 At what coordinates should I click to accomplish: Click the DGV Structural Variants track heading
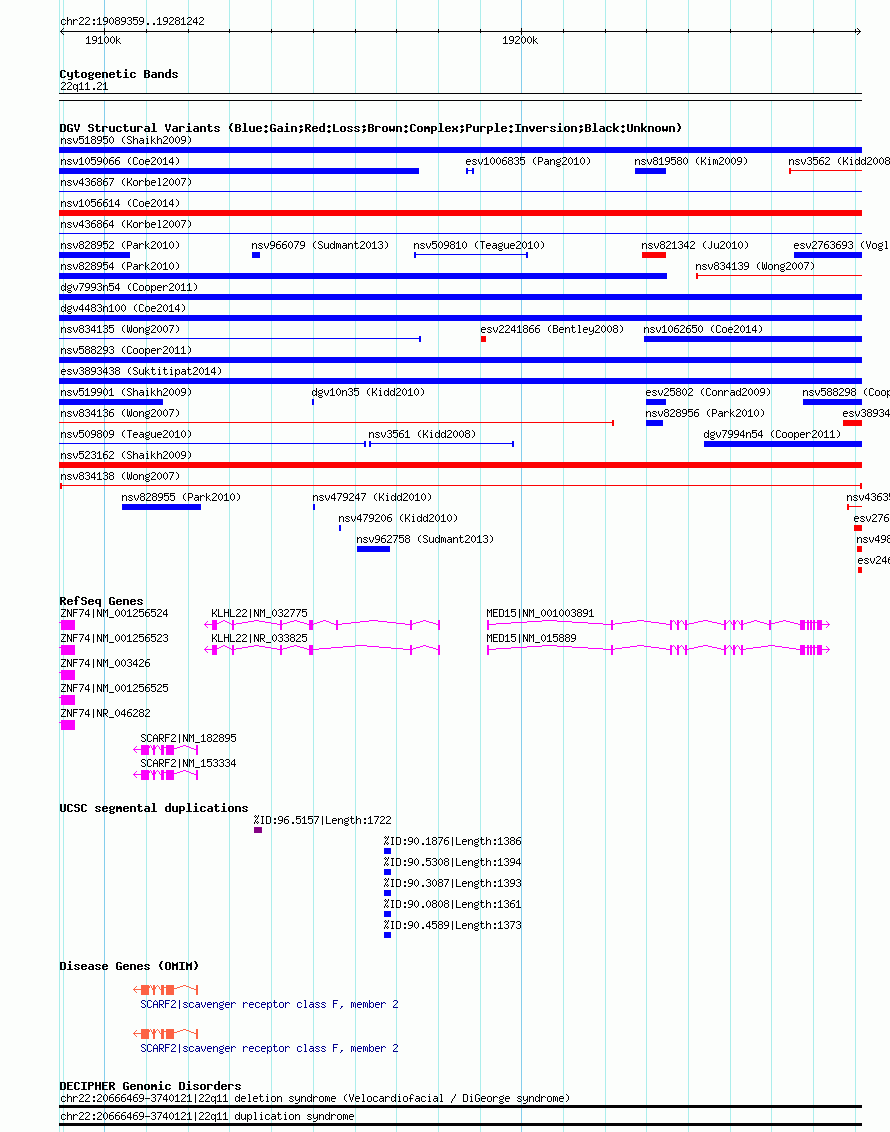[370, 128]
